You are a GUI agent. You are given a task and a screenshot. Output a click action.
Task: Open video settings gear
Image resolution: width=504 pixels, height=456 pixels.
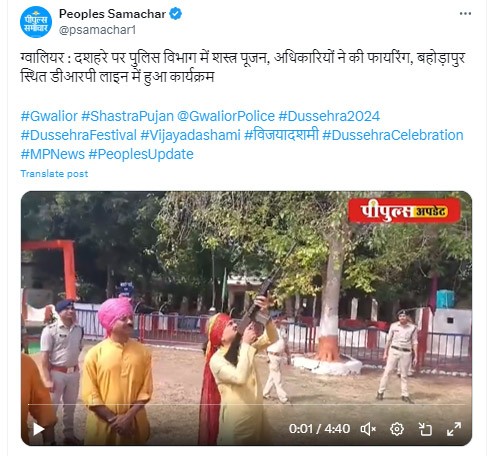click(x=397, y=429)
